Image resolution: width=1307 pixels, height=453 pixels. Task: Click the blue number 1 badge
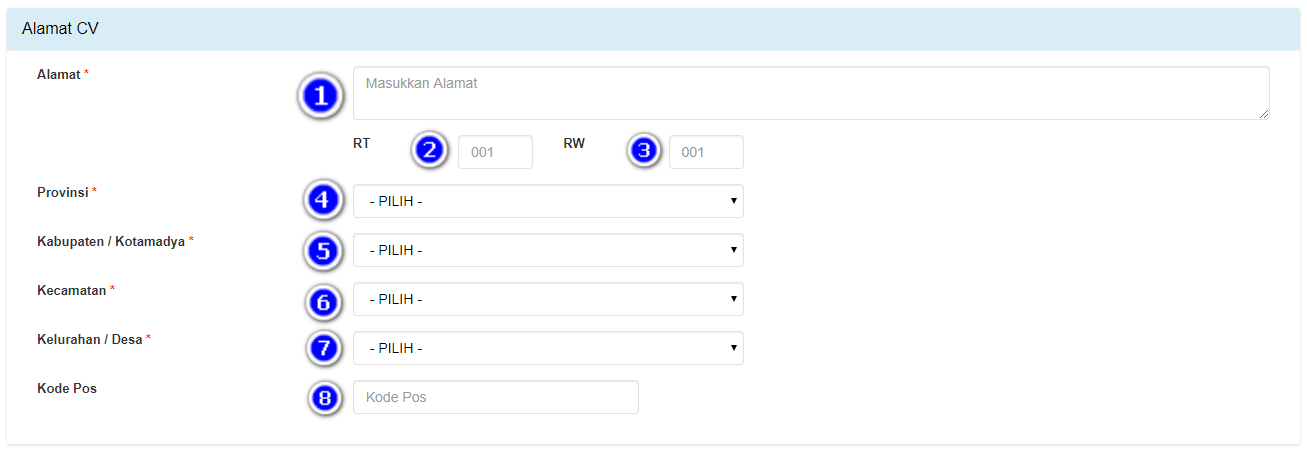point(321,96)
